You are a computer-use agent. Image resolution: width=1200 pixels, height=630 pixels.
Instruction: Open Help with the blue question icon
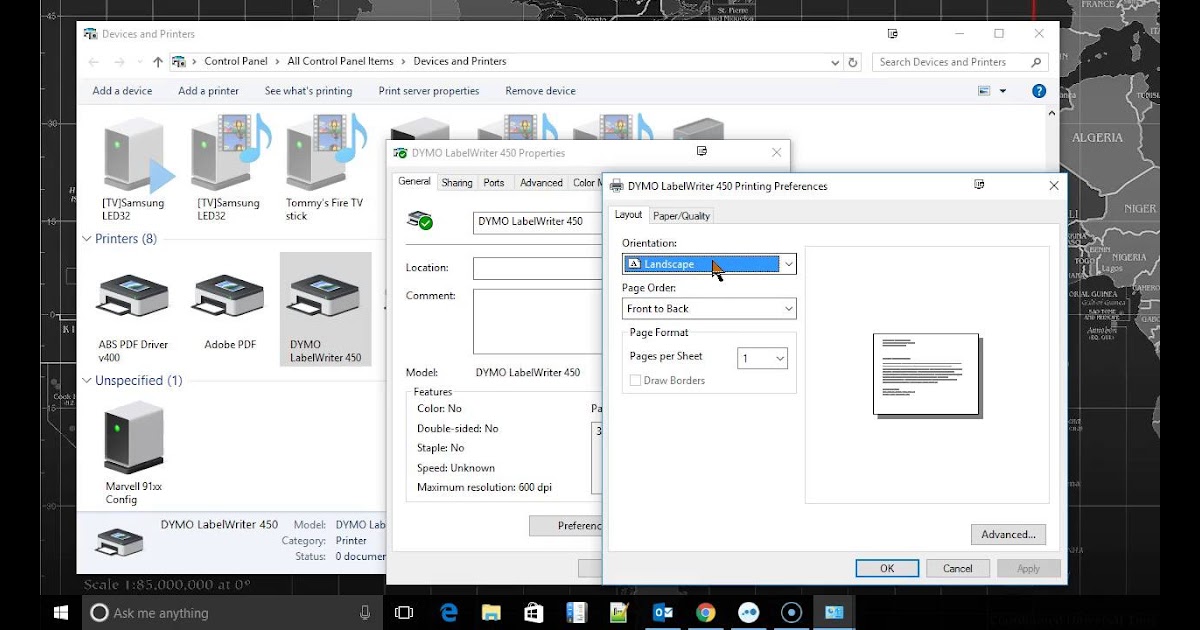1039,91
